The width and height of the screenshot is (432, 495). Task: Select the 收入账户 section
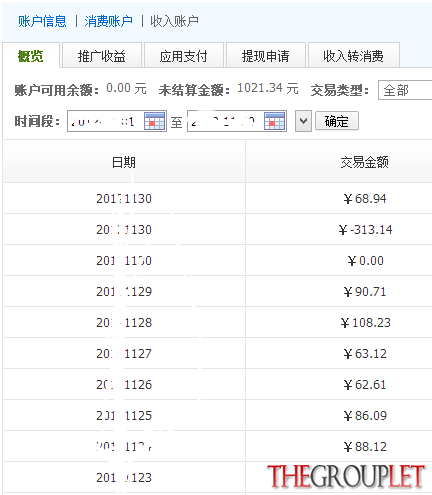(x=174, y=21)
